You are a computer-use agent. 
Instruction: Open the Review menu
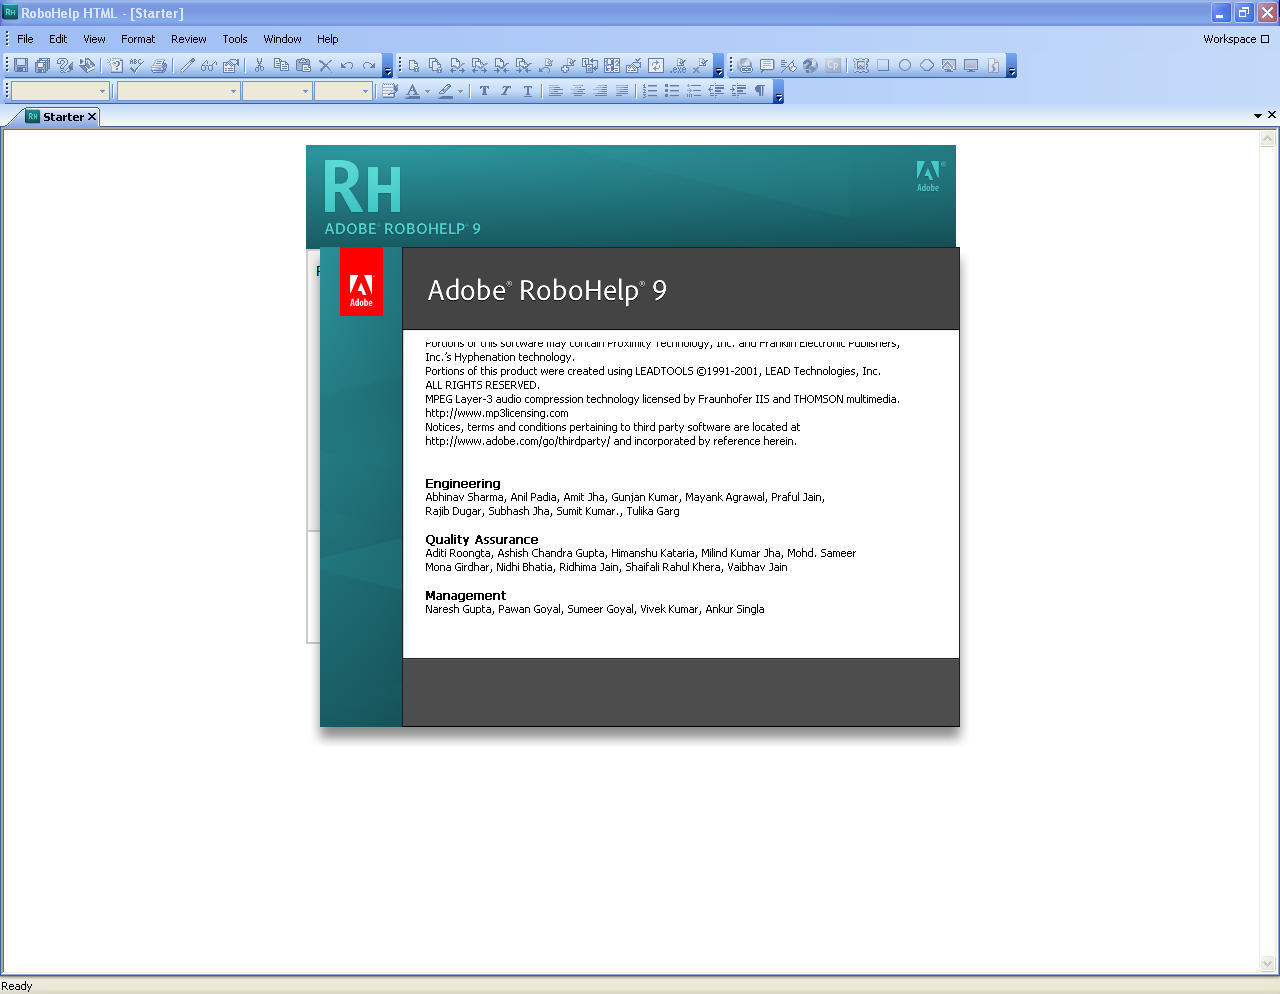[x=188, y=39]
